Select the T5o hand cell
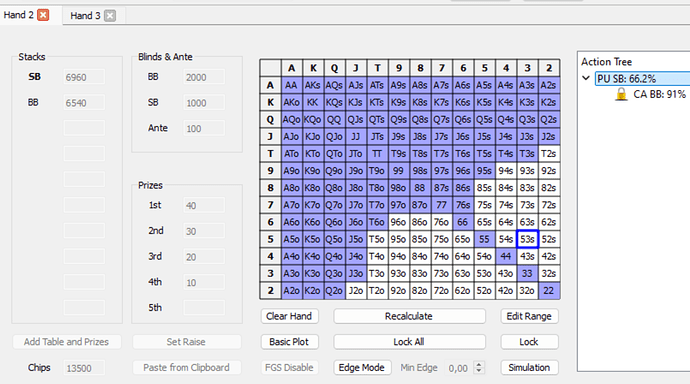 tap(377, 239)
